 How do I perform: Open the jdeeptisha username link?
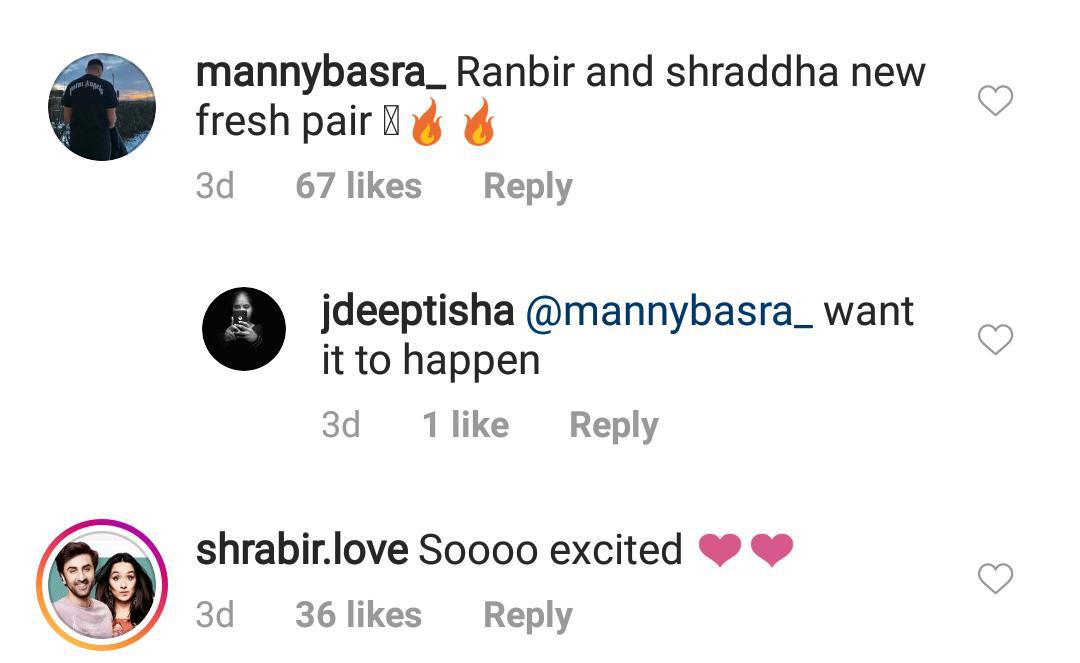[x=418, y=312]
